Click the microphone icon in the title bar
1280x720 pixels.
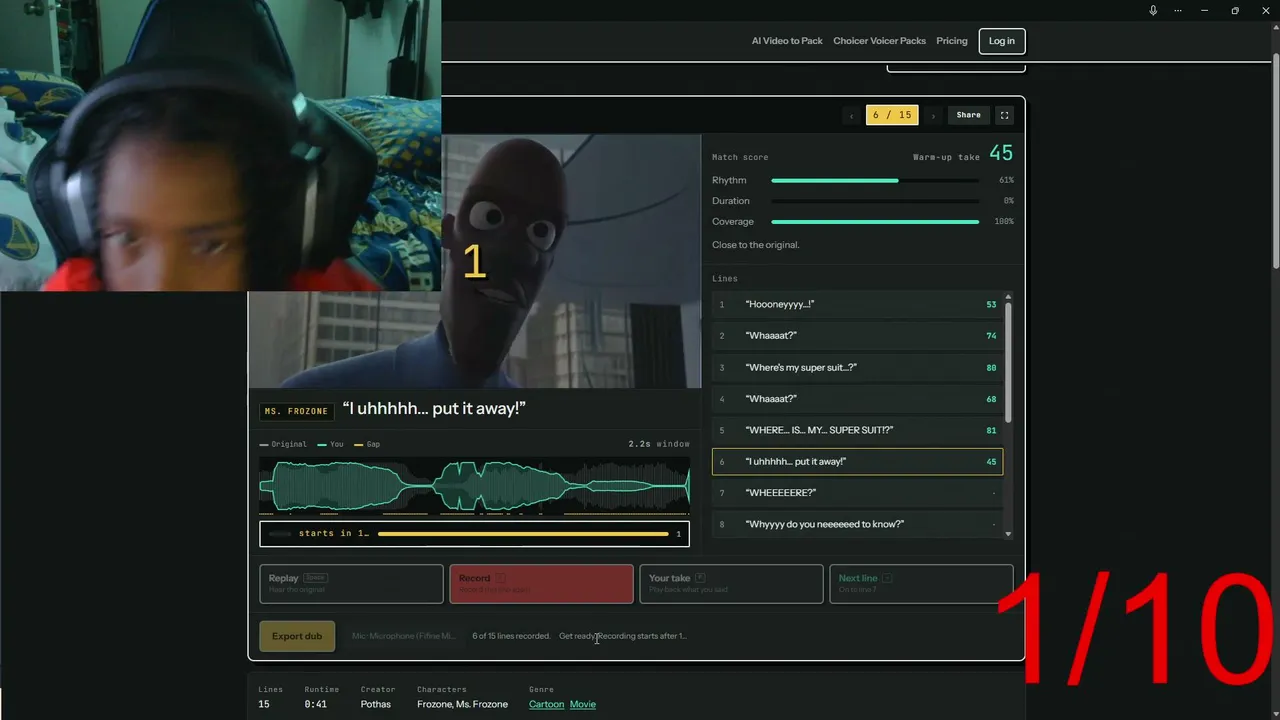point(1153,10)
